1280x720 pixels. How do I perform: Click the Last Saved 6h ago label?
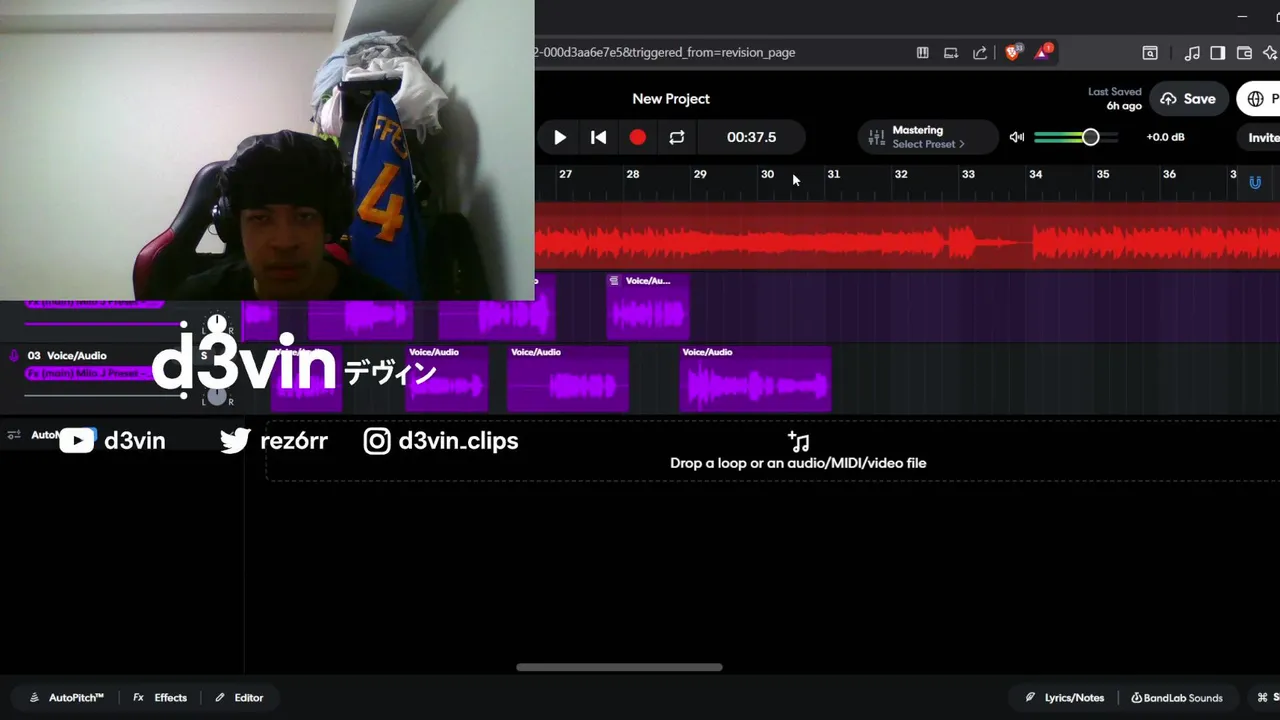[x=1114, y=98]
